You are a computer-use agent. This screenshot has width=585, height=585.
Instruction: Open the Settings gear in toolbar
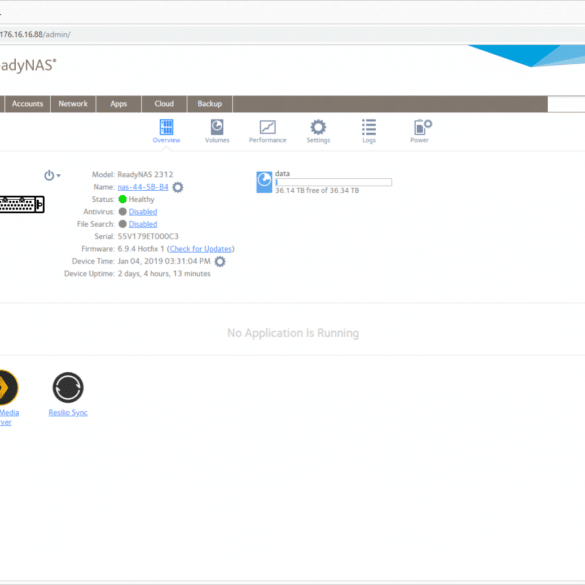[318, 127]
